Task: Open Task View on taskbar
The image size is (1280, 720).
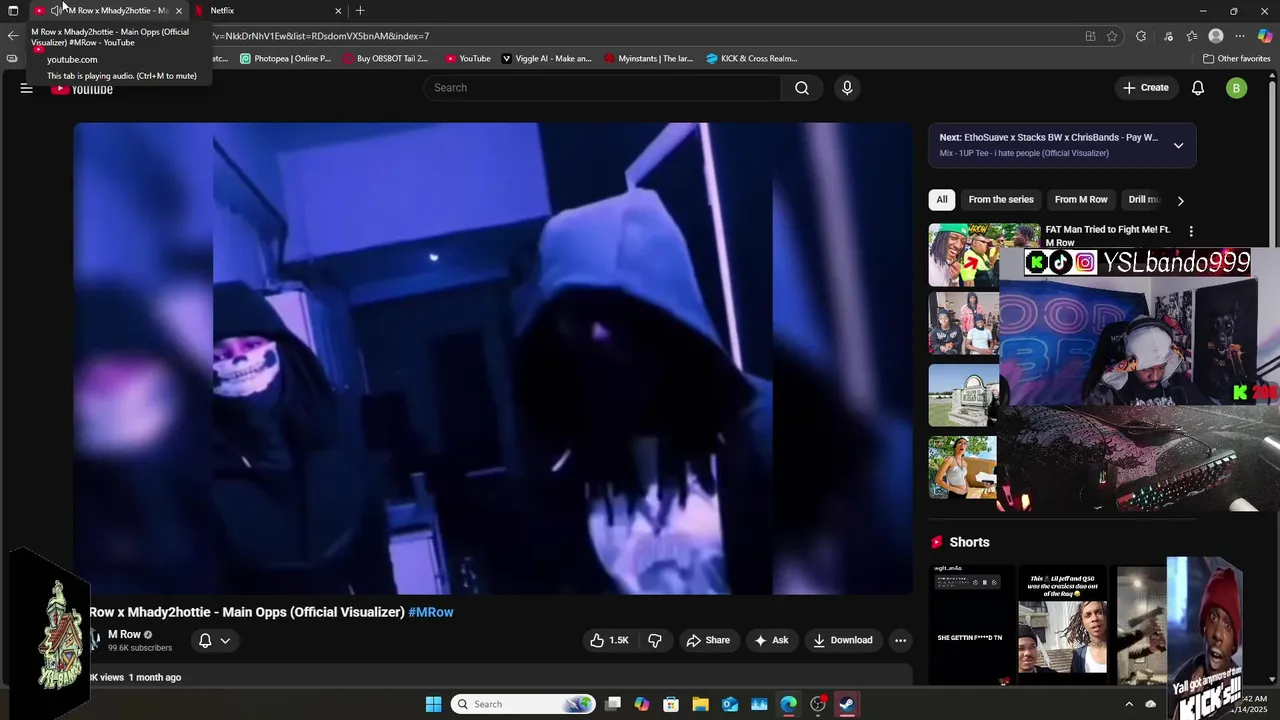Action: [613, 704]
